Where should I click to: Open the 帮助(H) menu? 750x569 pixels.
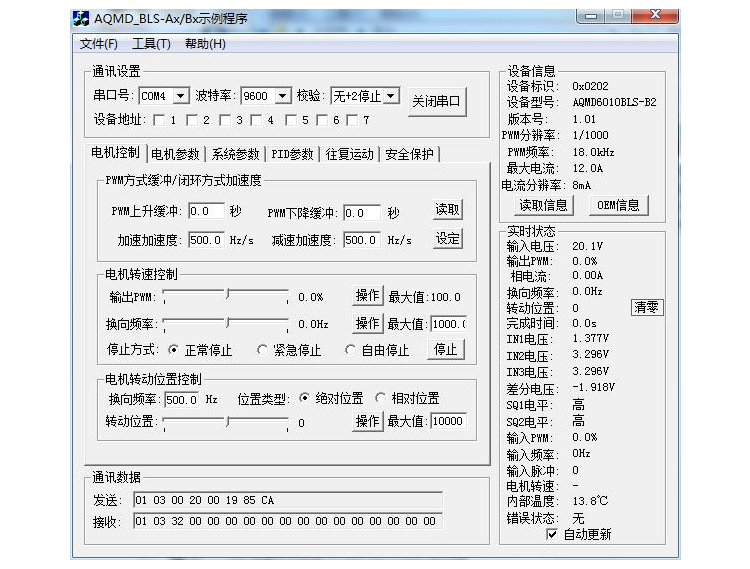pos(205,44)
